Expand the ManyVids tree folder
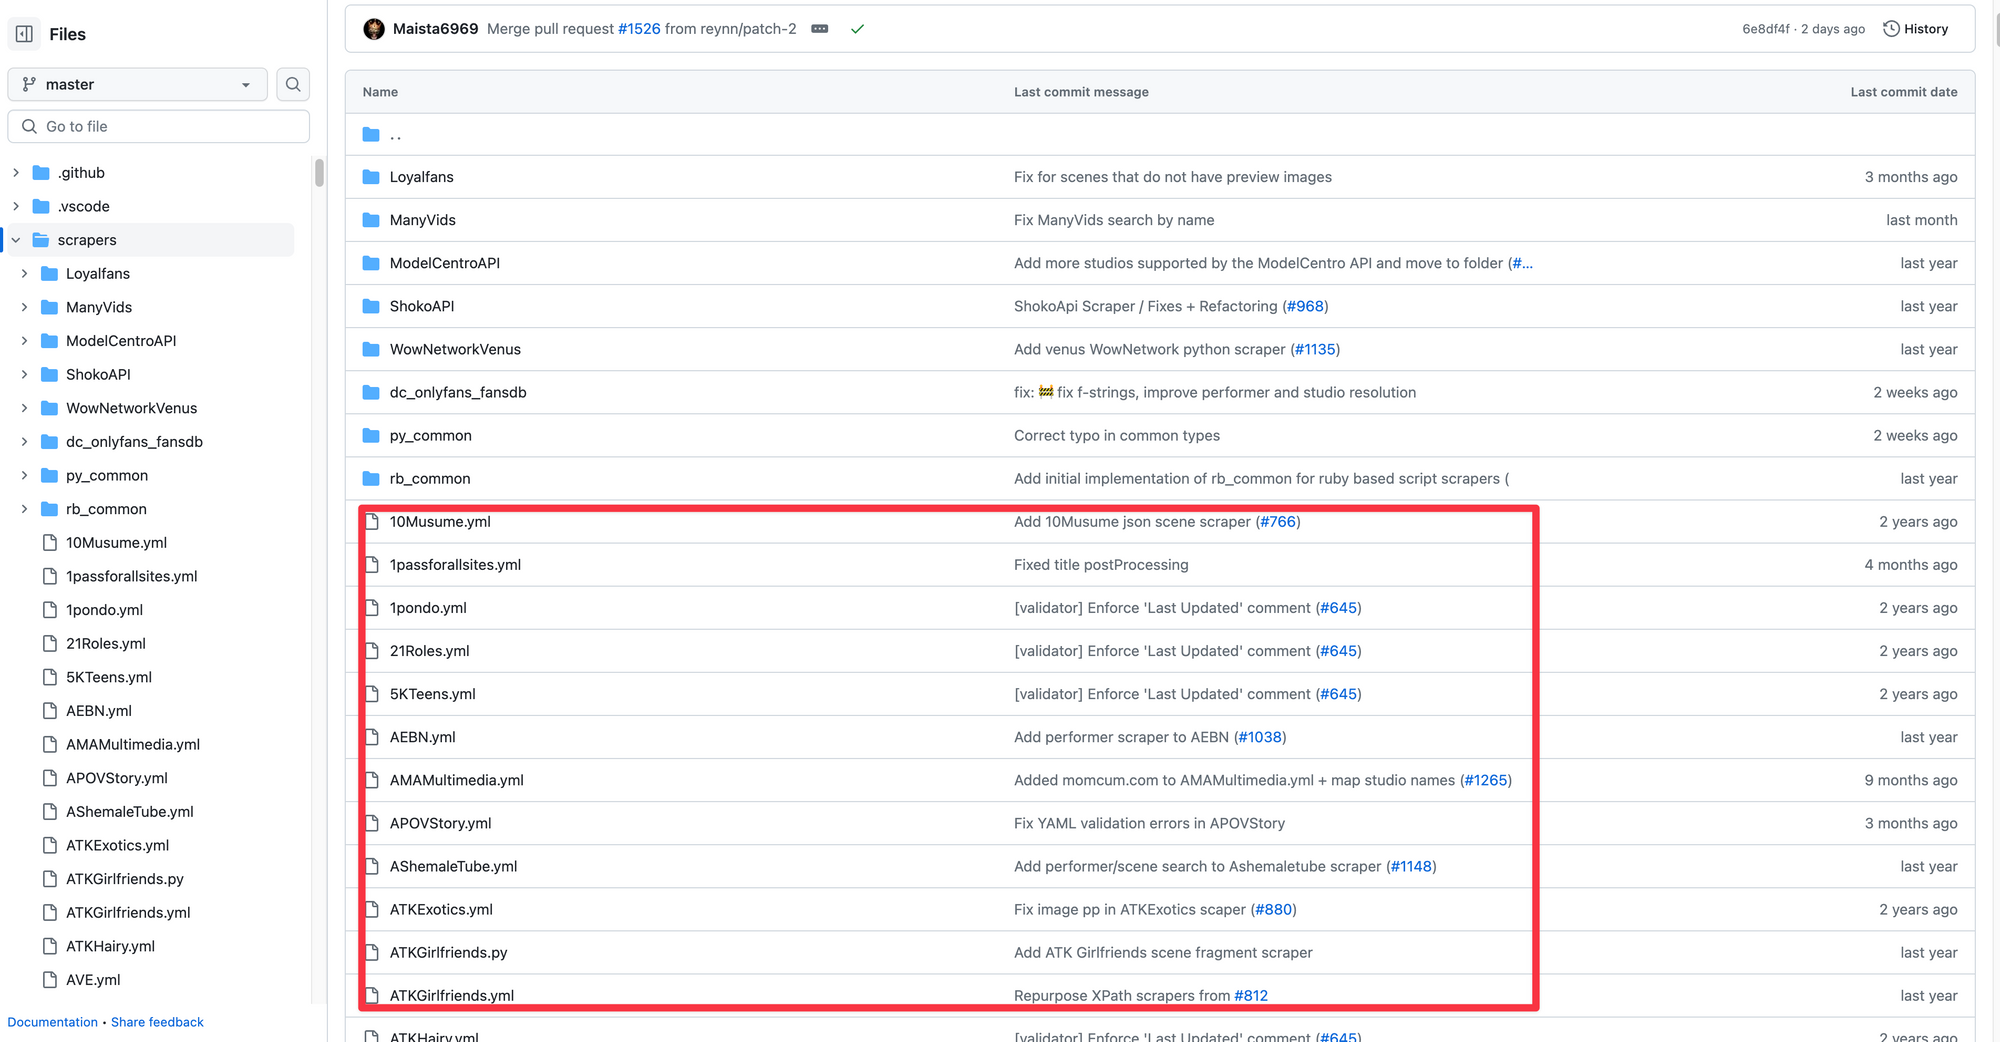2000x1042 pixels. (x=25, y=308)
